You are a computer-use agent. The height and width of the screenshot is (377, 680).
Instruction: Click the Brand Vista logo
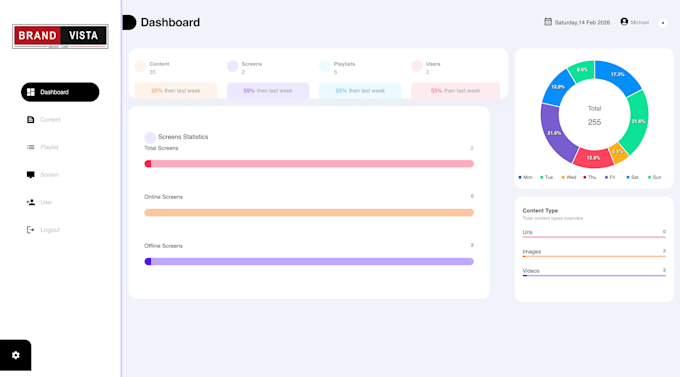tap(60, 36)
